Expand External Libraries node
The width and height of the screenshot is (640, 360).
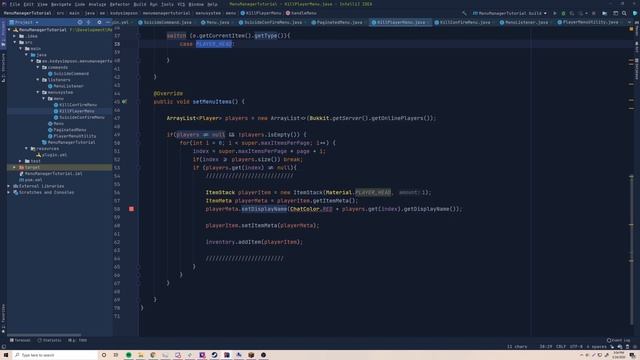9,186
